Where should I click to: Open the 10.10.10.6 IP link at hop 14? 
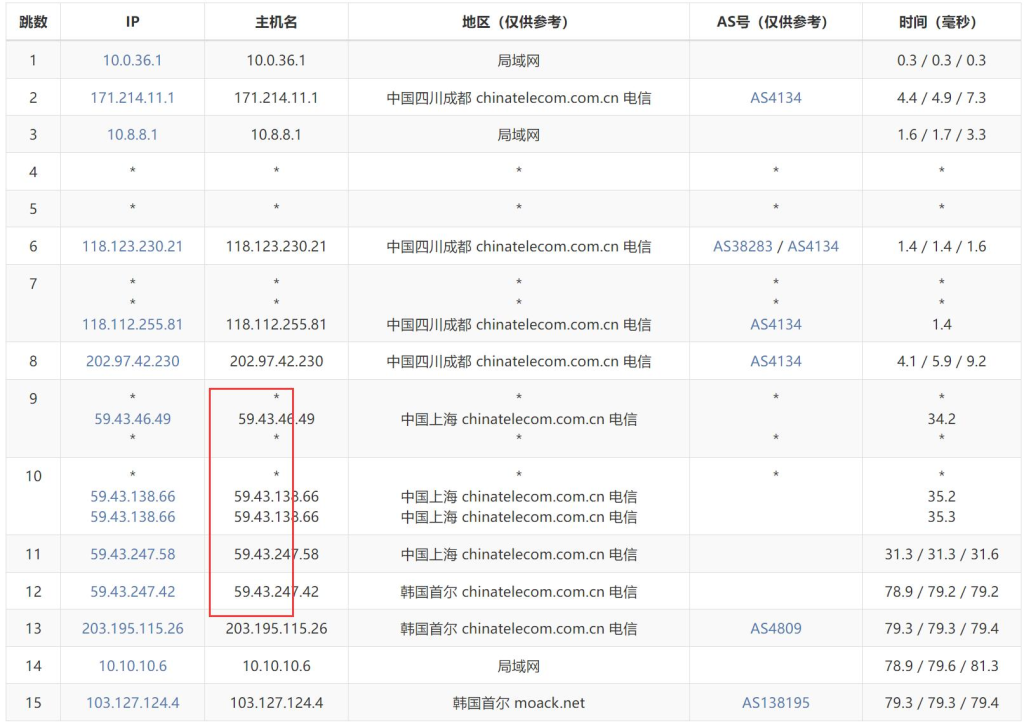pos(132,666)
